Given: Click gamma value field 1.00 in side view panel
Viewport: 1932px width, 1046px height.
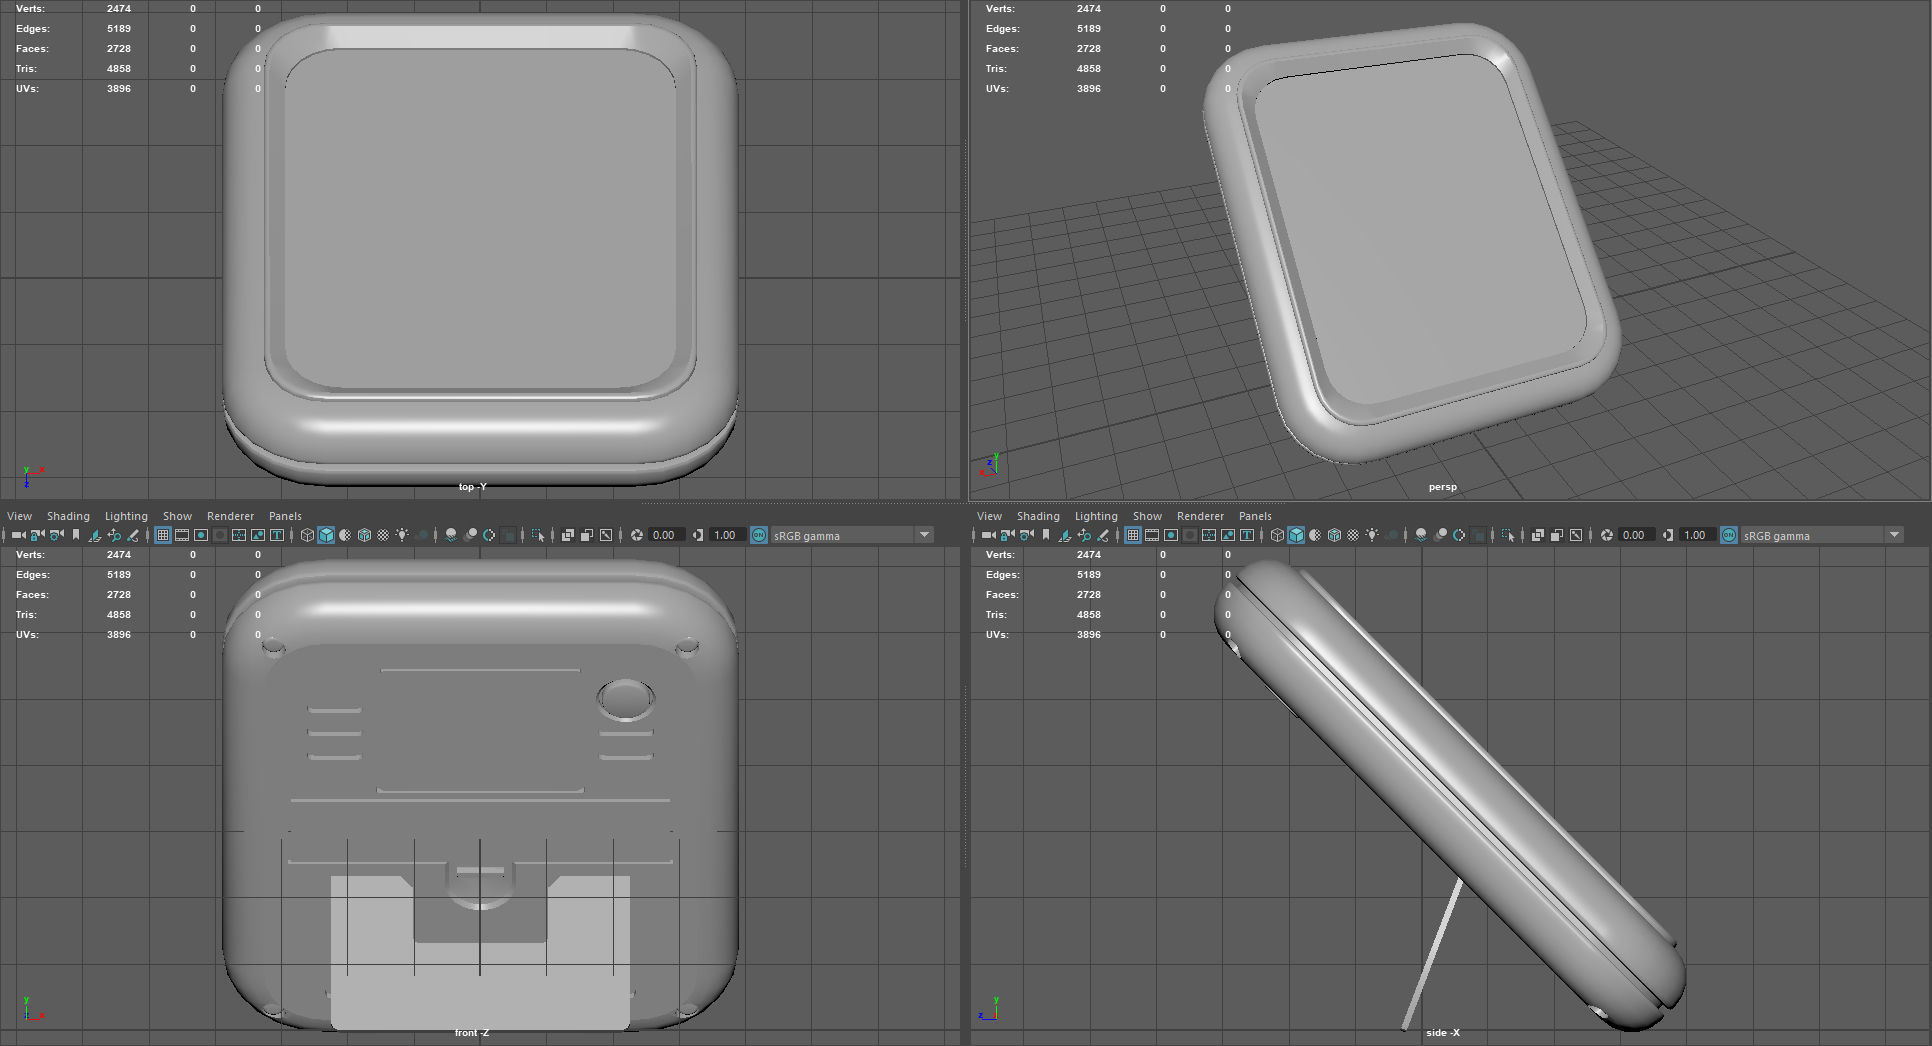Looking at the screenshot, I should (1697, 535).
